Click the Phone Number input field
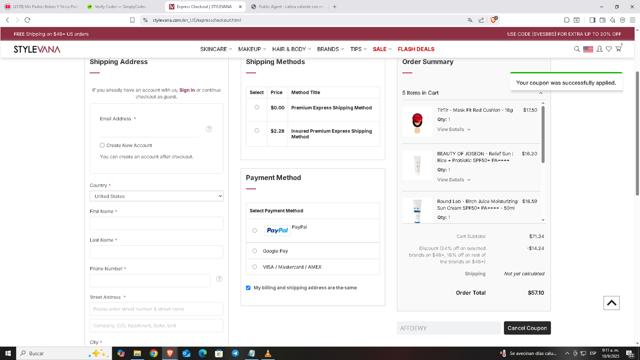Viewport: 640px width, 360px height. [x=150, y=280]
